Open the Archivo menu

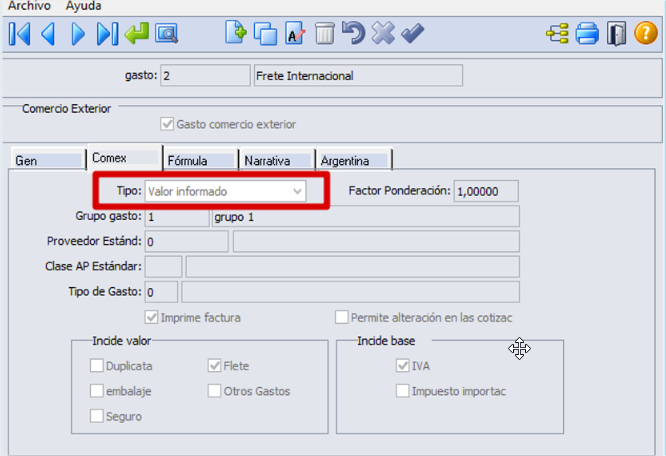click(29, 6)
